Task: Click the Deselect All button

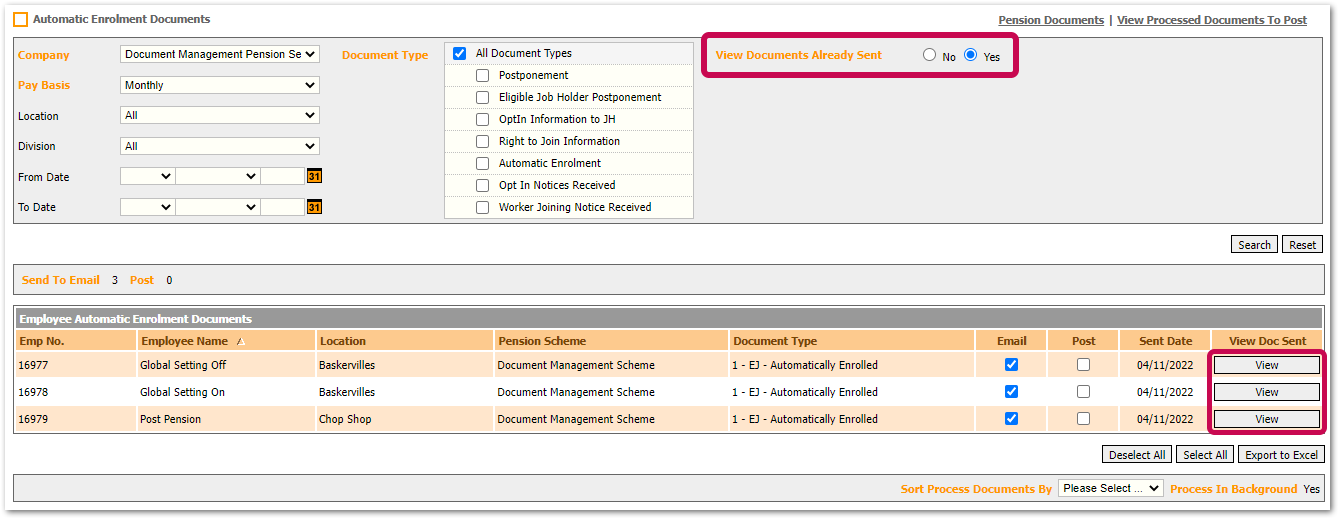Action: 1136,455
